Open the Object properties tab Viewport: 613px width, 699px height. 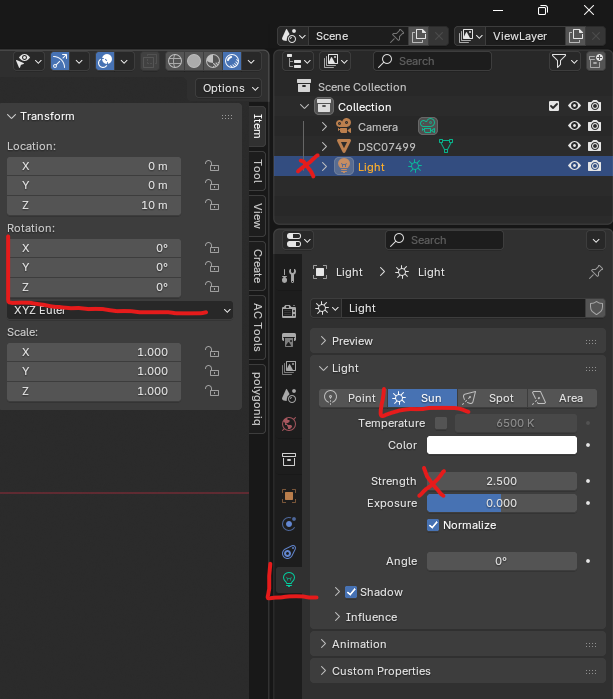coord(288,496)
